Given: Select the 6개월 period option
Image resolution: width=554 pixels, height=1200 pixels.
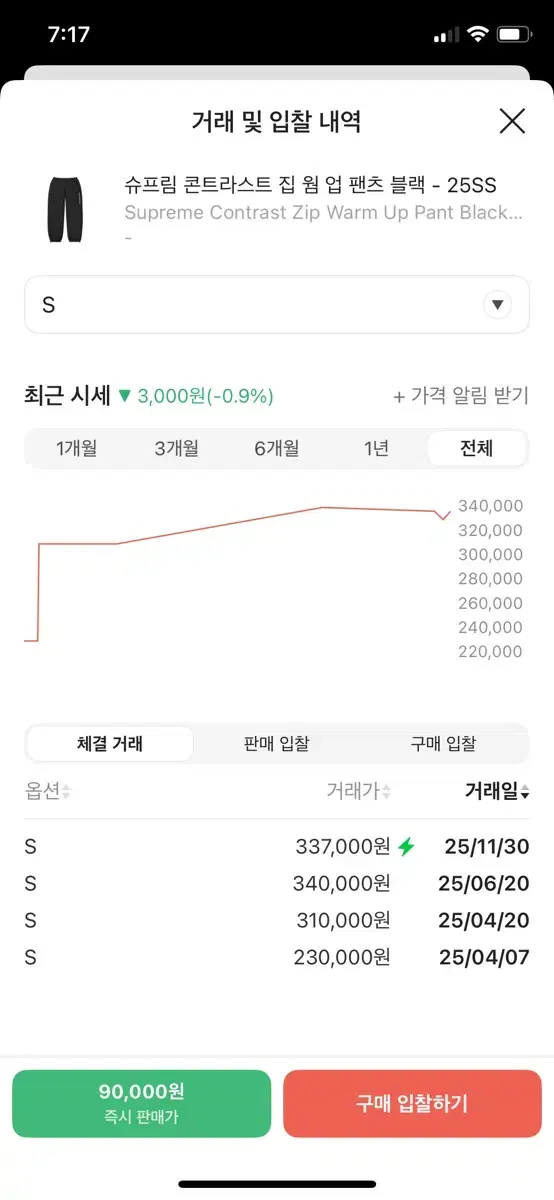Looking at the screenshot, I should pyautogui.click(x=277, y=448).
